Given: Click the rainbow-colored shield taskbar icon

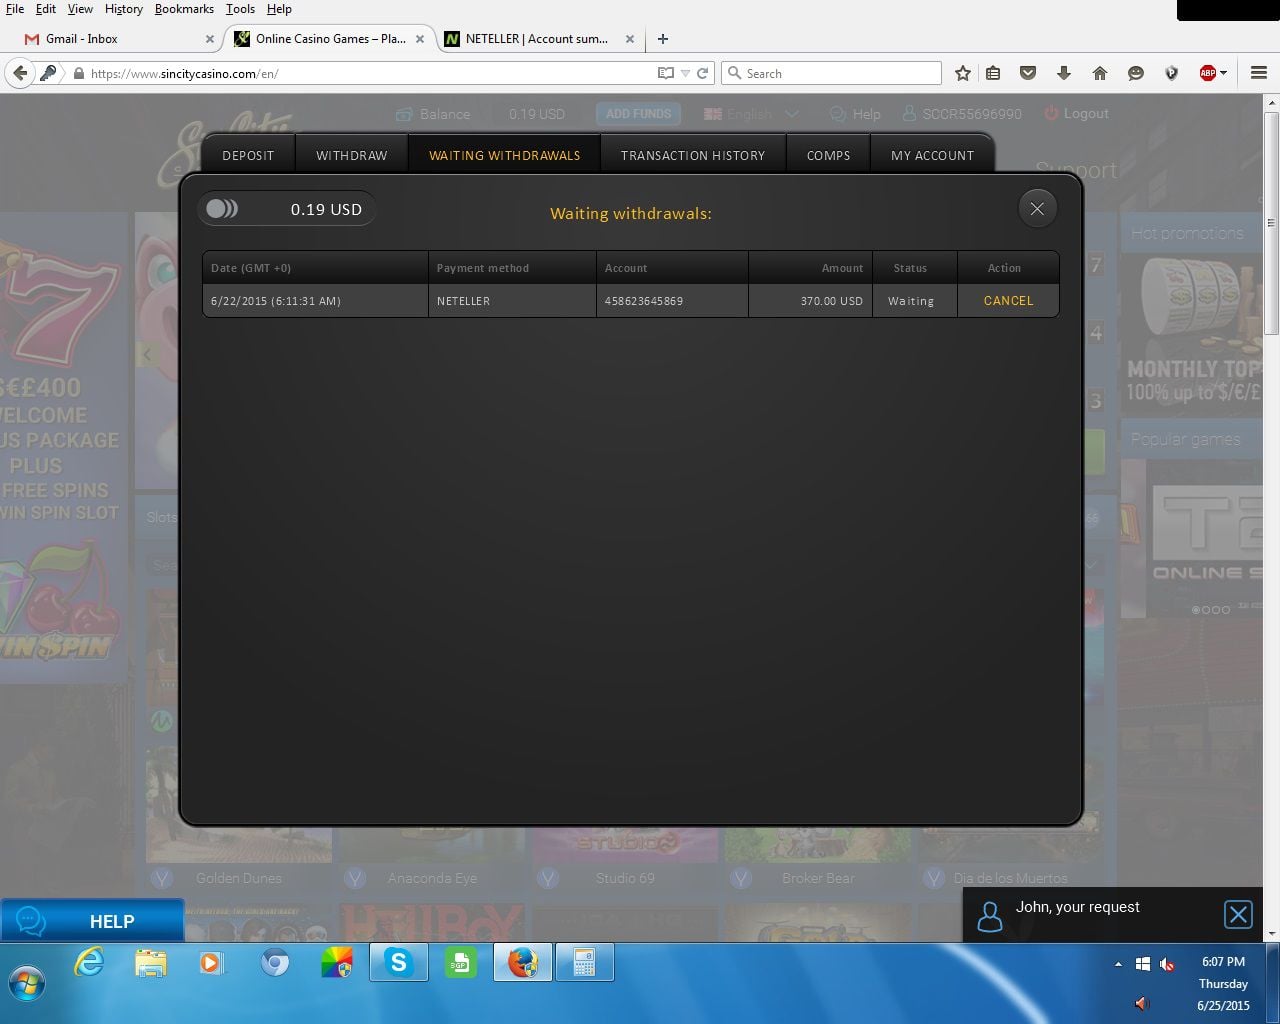Looking at the screenshot, I should (337, 963).
